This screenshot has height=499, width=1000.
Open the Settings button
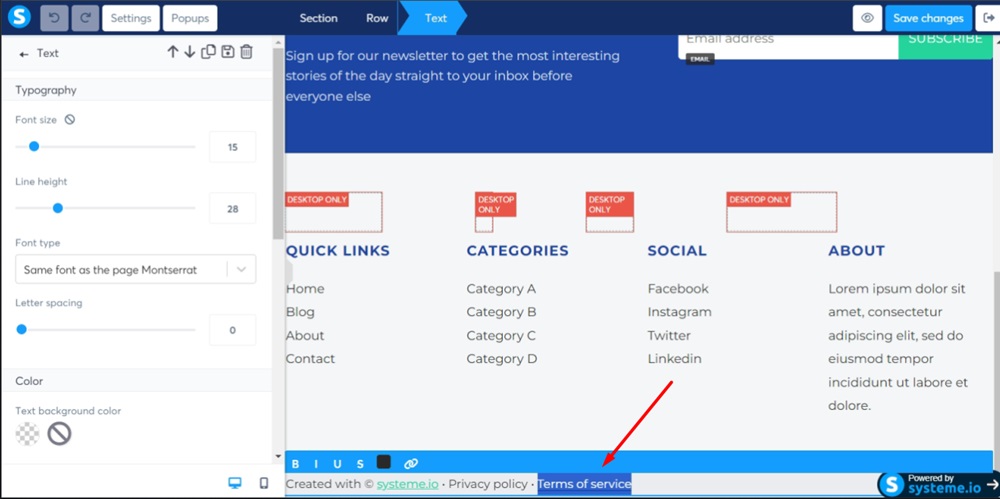coord(131,18)
